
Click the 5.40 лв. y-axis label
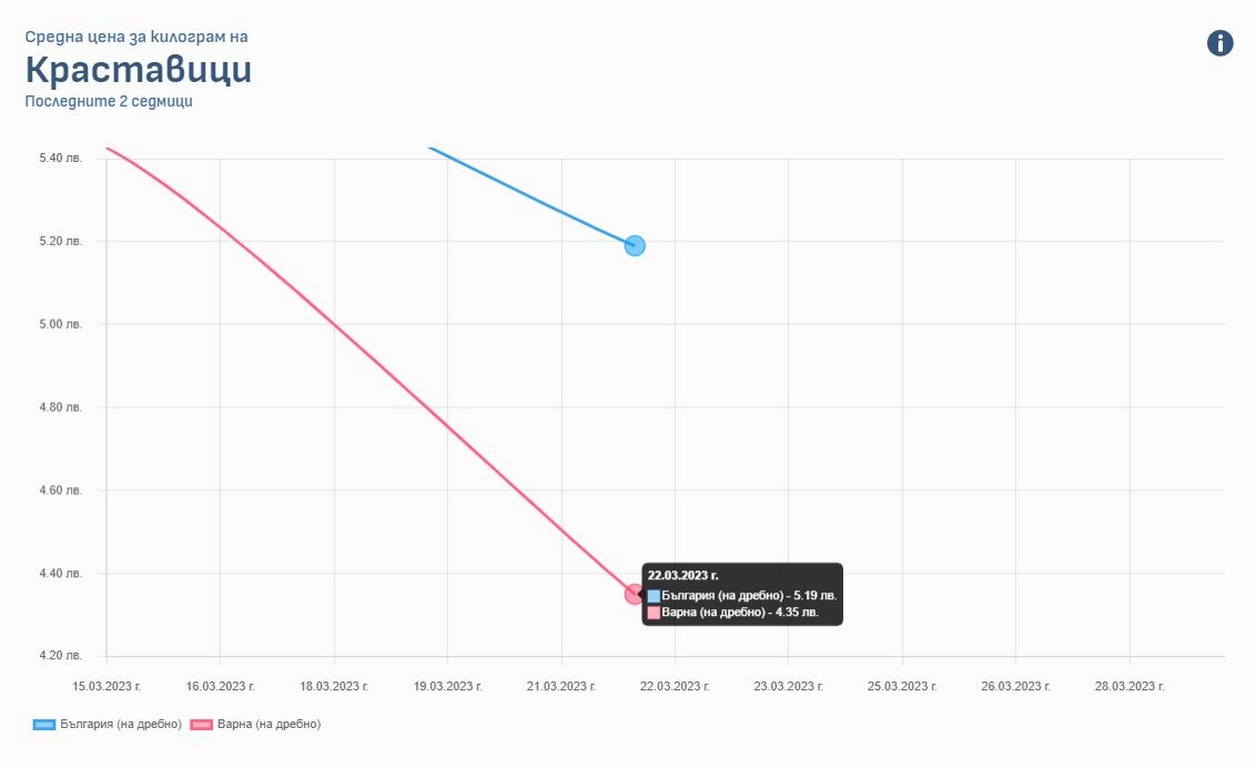point(60,158)
